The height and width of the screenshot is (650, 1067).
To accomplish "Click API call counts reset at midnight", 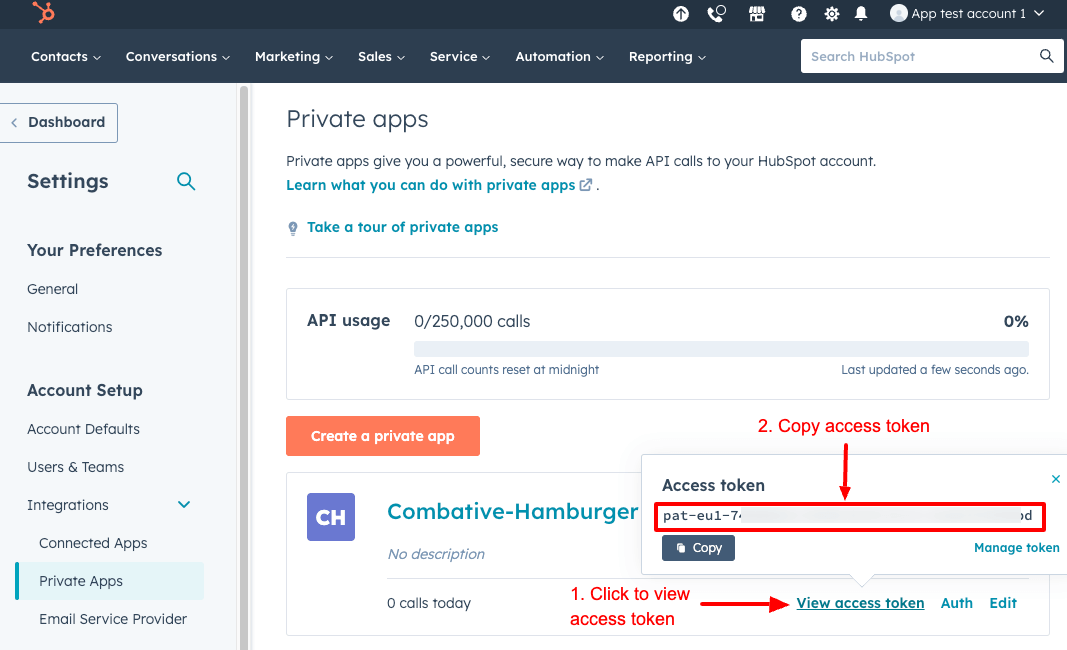I will coord(506,370).
